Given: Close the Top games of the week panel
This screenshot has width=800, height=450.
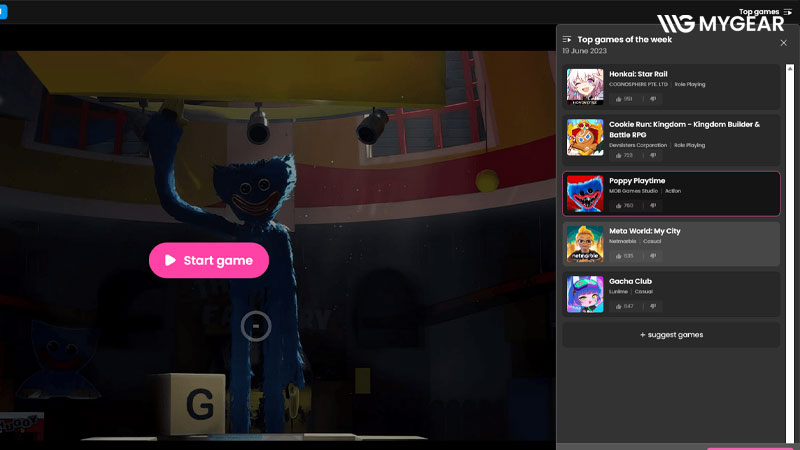Looking at the screenshot, I should (783, 43).
